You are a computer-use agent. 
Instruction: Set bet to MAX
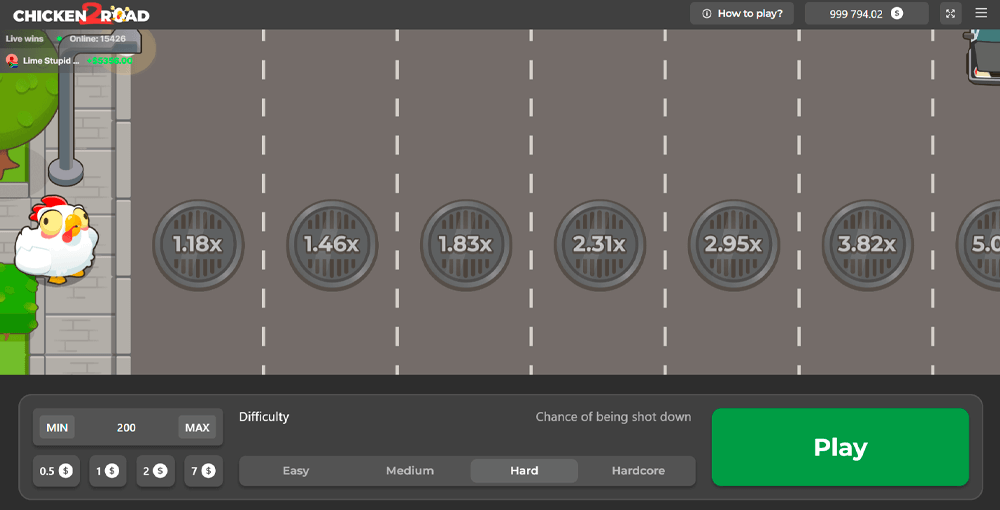(x=197, y=428)
